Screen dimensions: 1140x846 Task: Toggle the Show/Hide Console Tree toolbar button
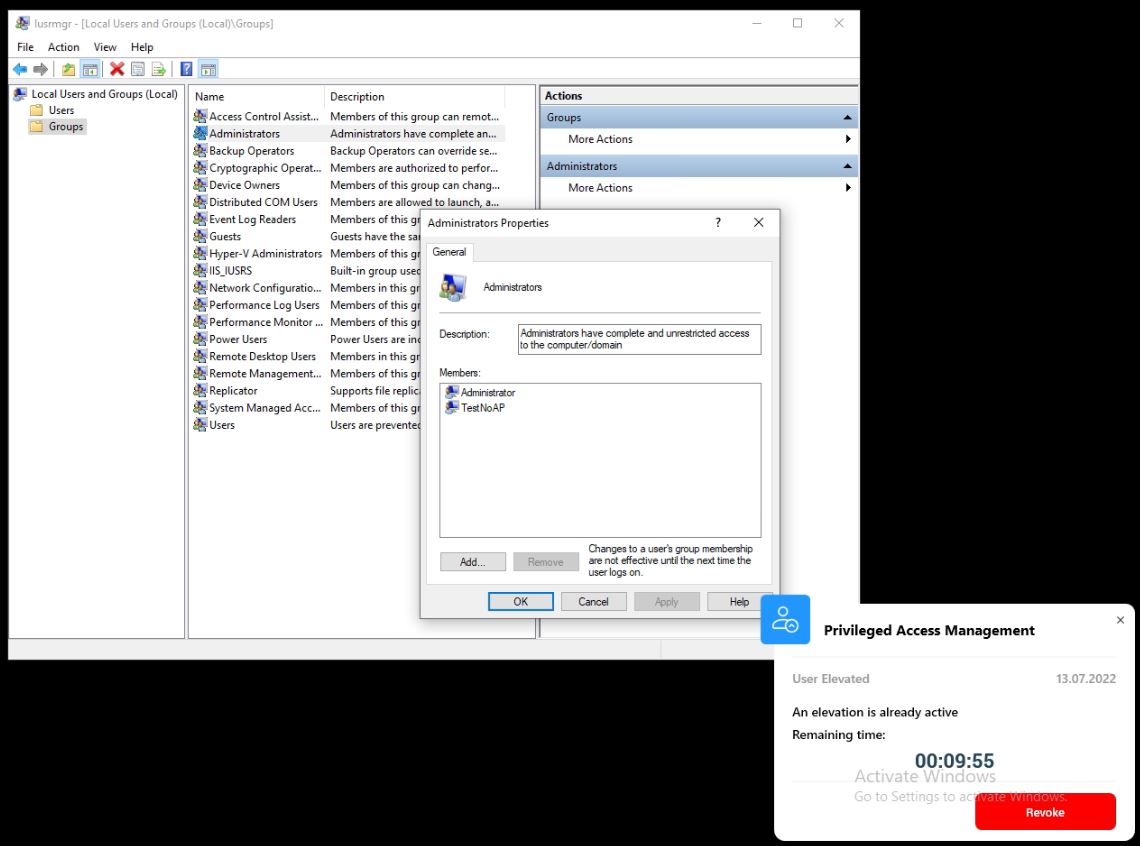coord(90,69)
